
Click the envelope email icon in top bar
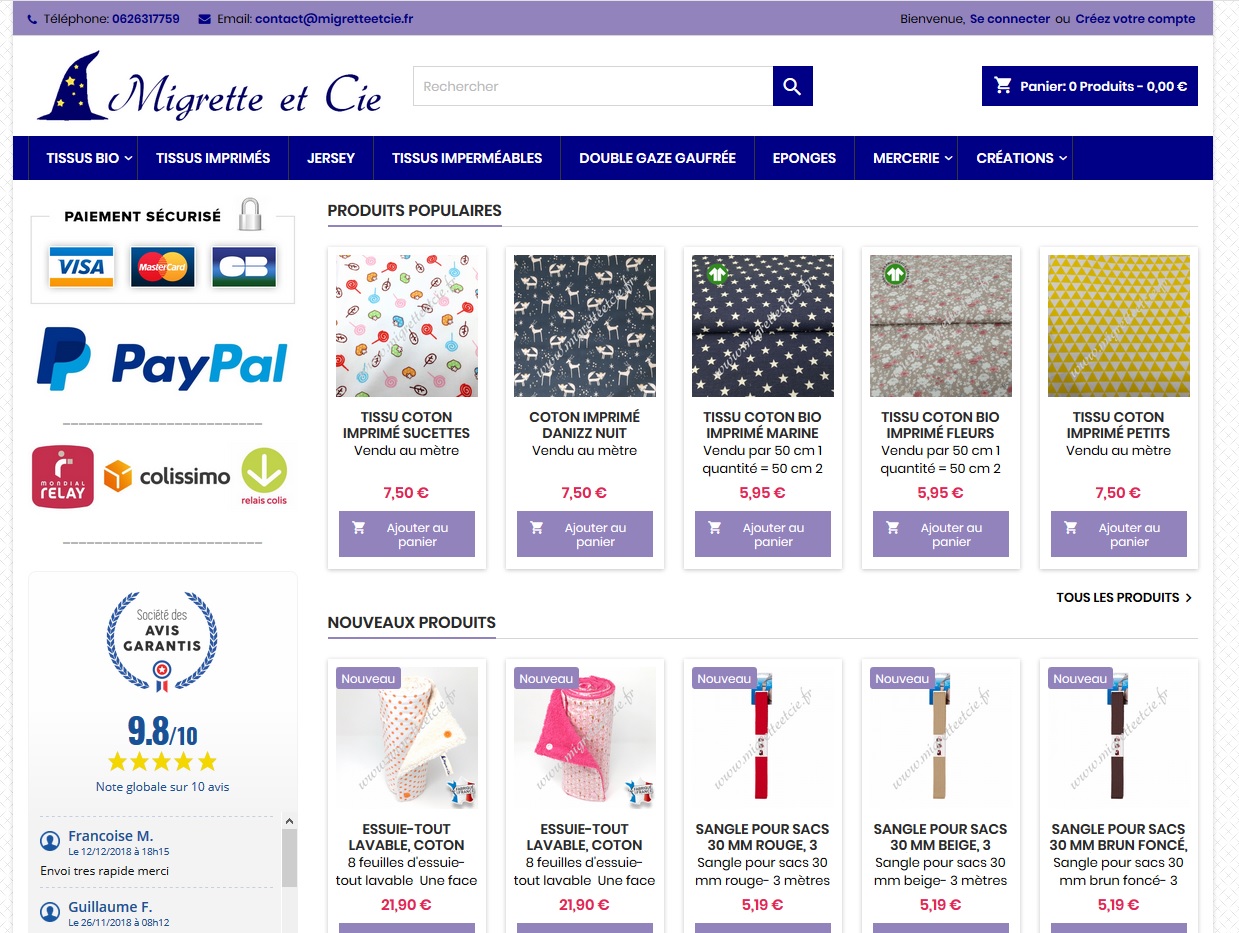(x=205, y=19)
